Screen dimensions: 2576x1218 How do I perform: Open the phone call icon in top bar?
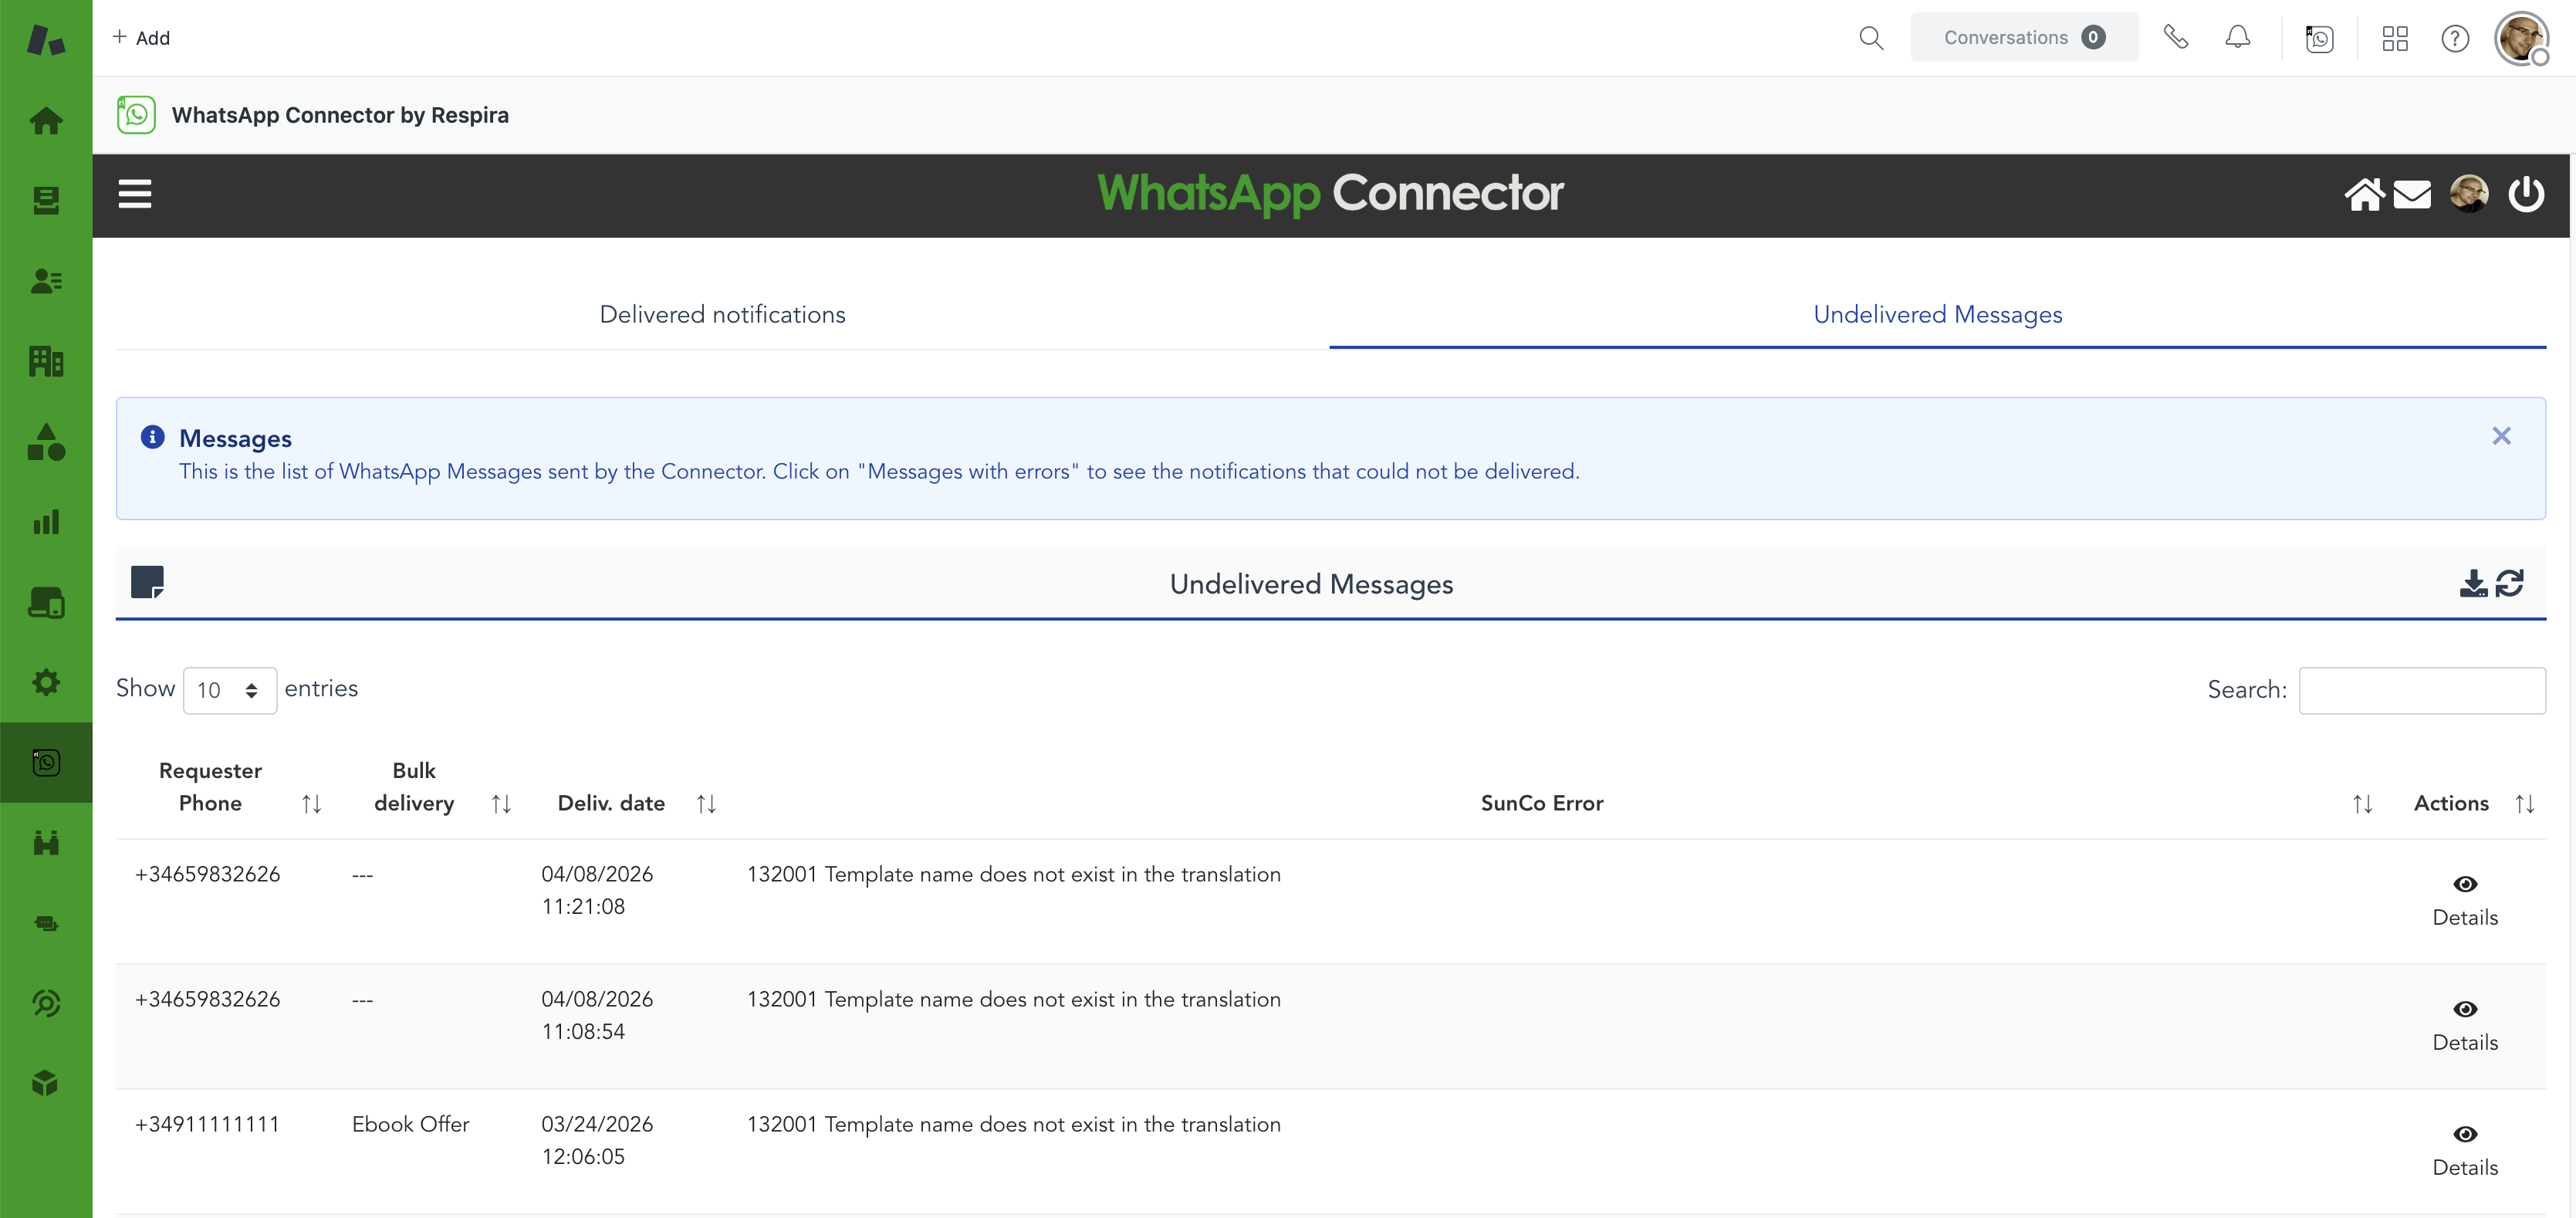[2176, 37]
